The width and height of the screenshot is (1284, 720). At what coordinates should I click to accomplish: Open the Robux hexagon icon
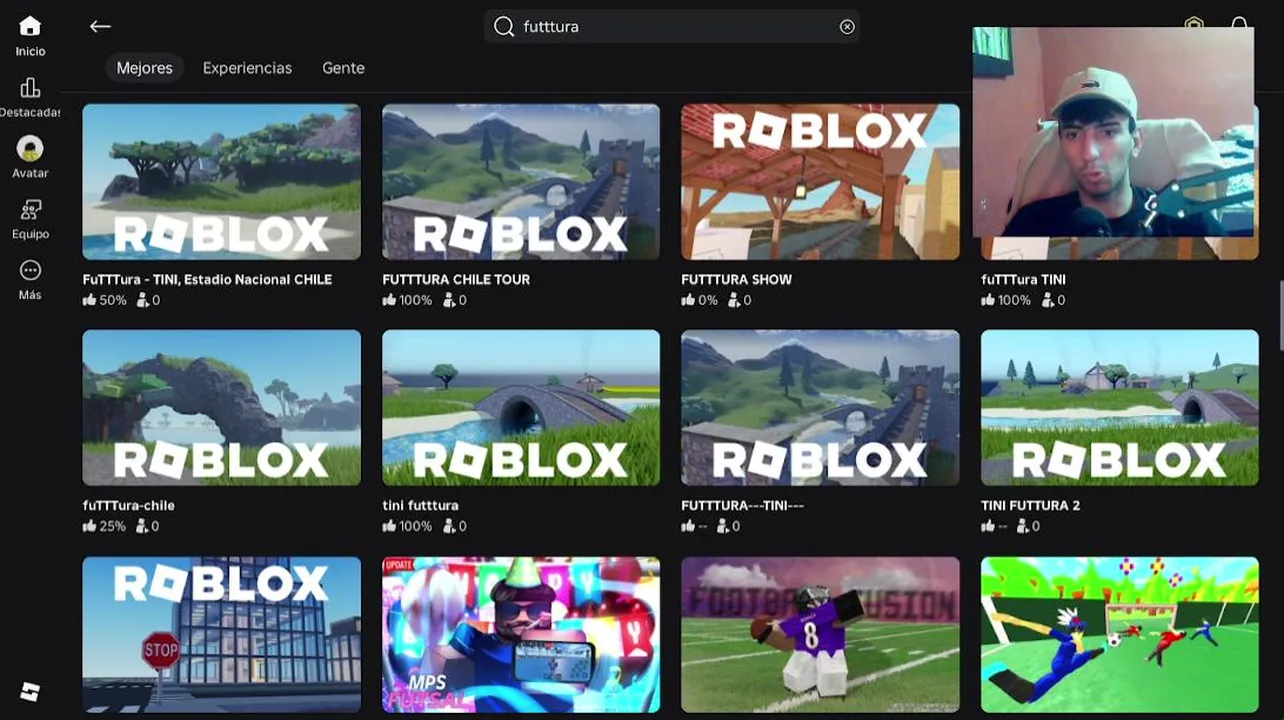coord(1194,22)
